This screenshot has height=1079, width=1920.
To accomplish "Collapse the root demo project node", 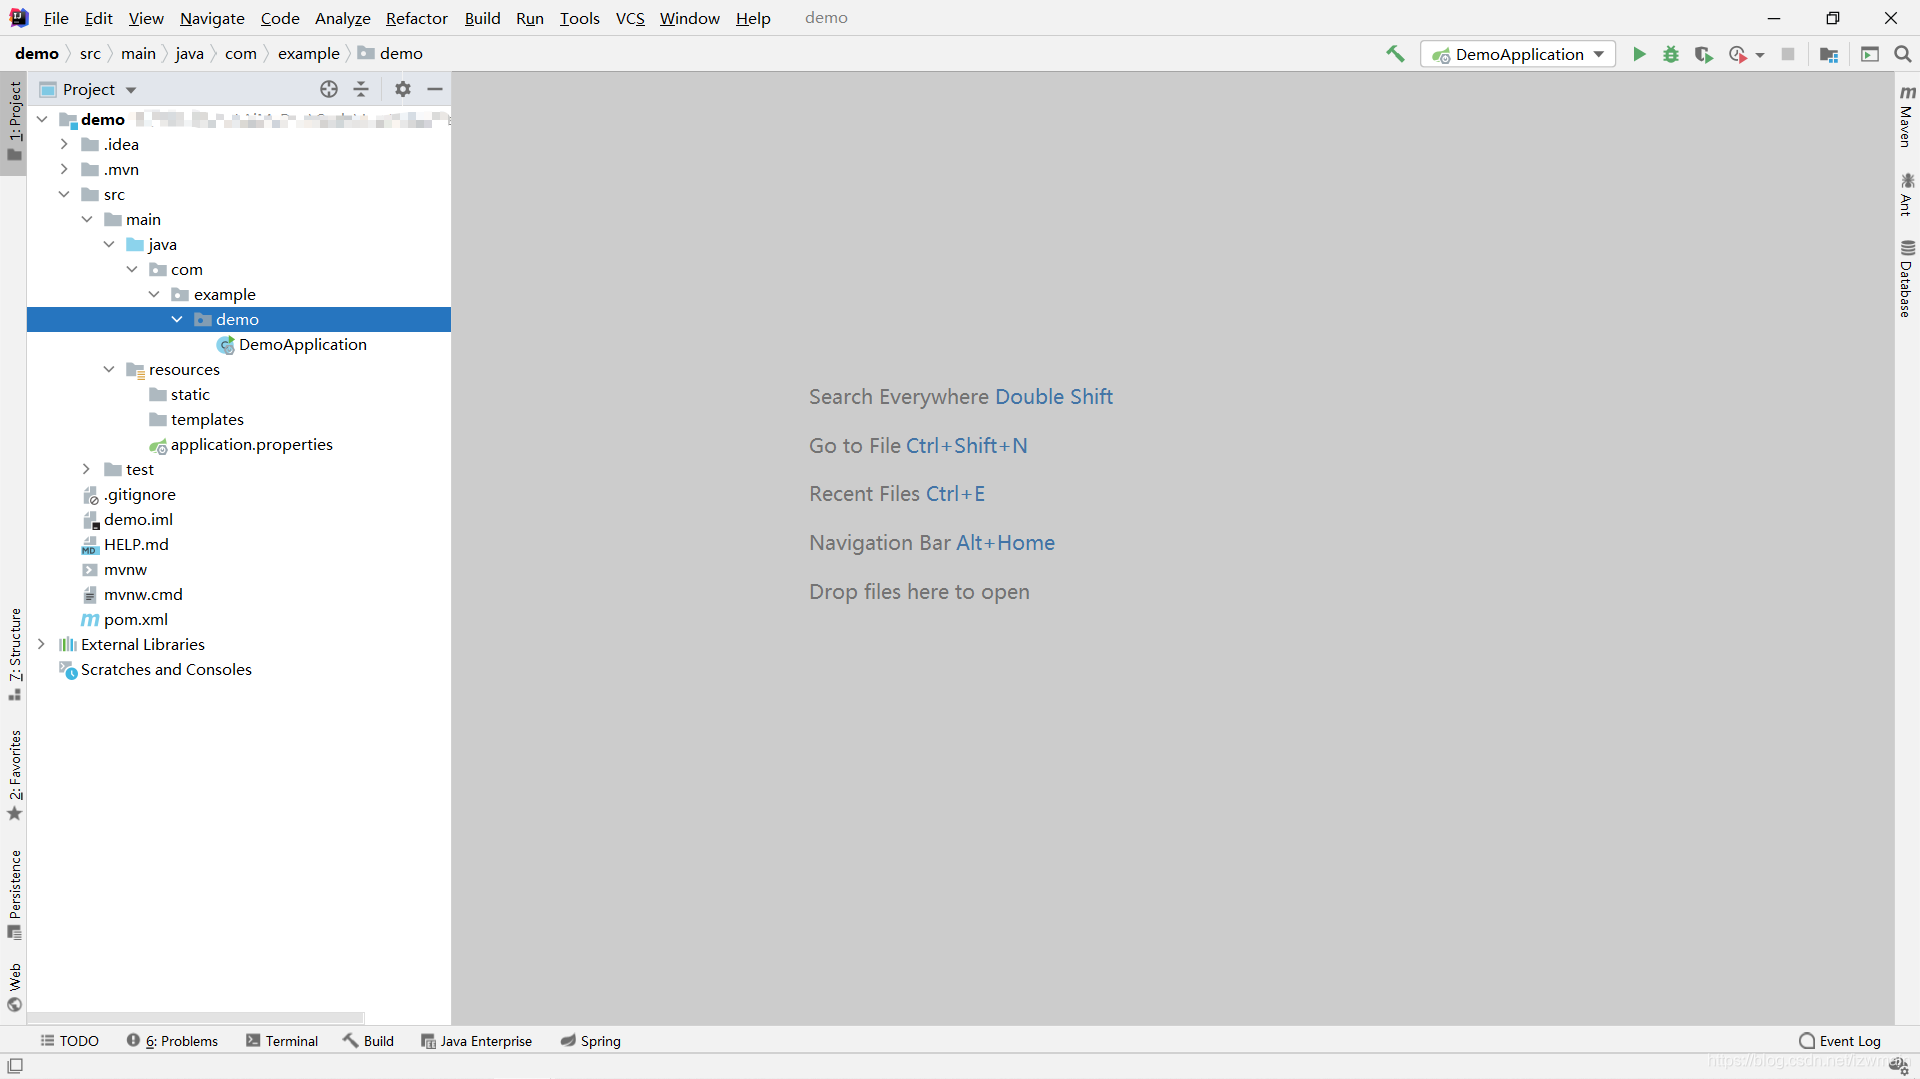I will pos(42,119).
